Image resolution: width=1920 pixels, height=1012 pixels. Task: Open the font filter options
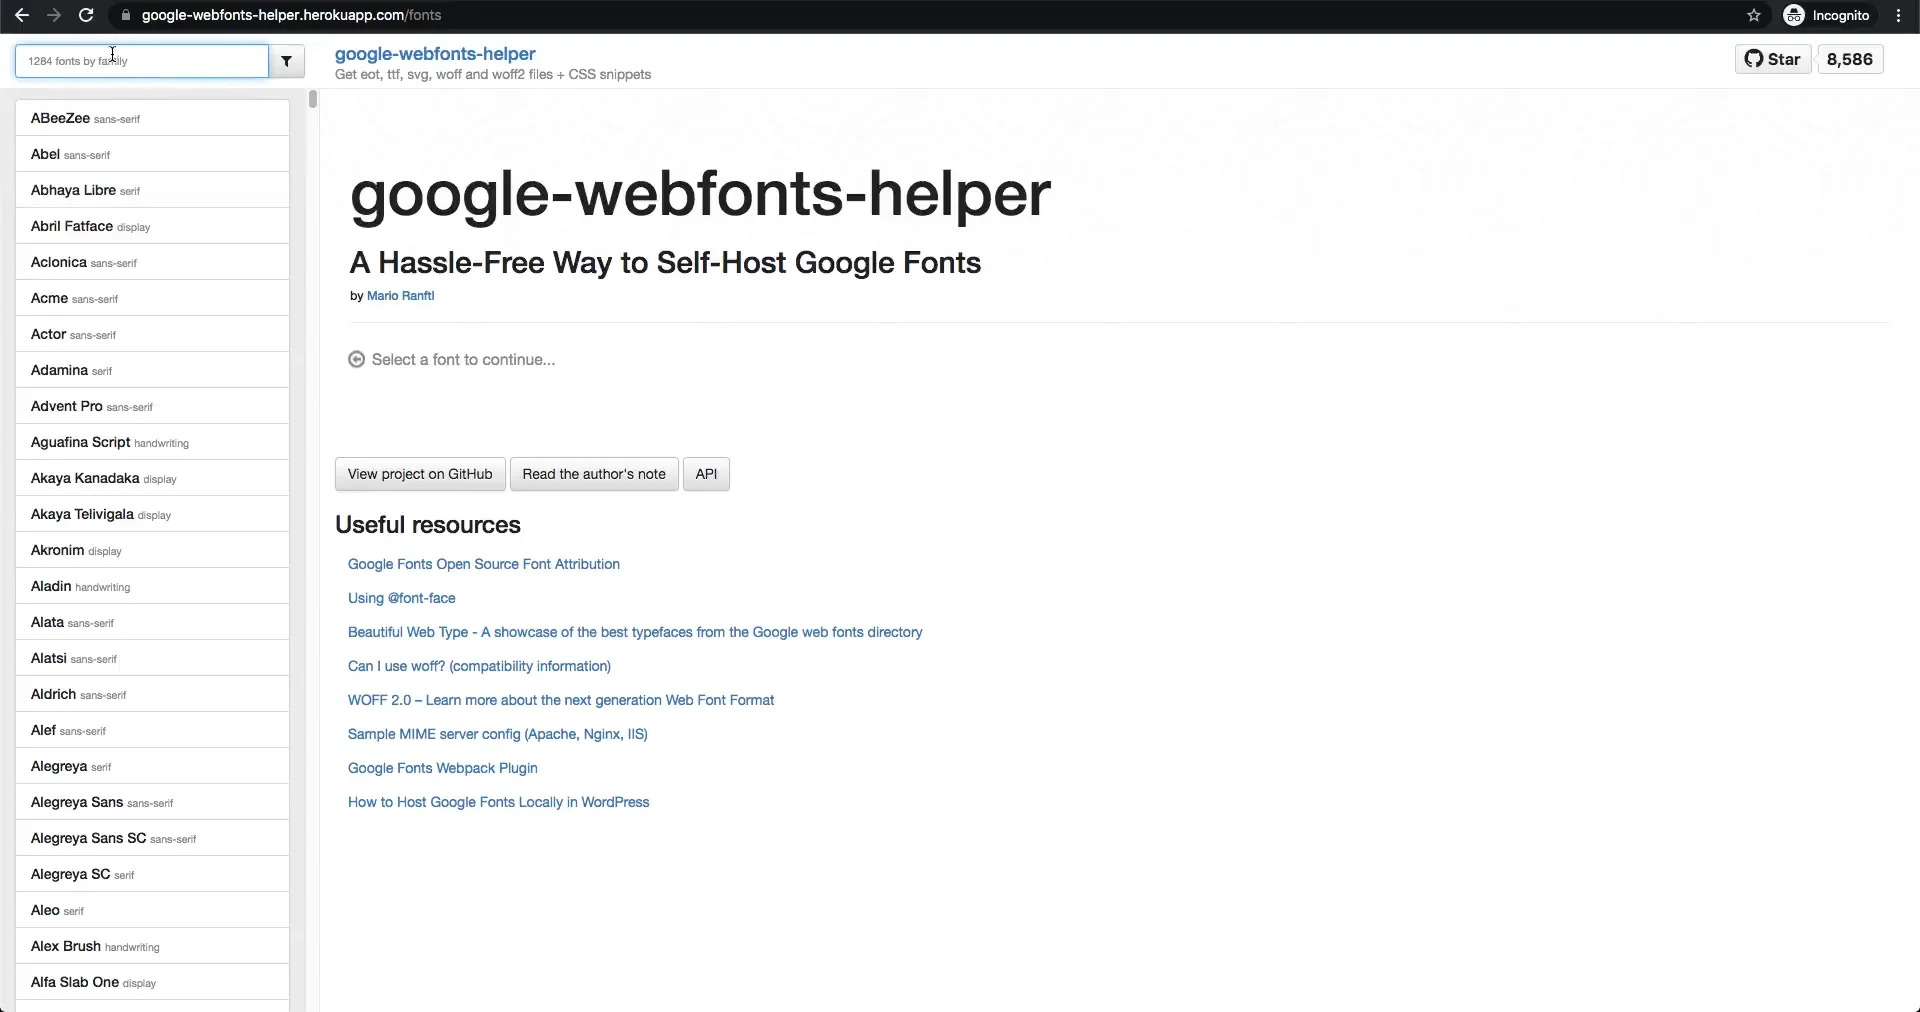coord(287,61)
